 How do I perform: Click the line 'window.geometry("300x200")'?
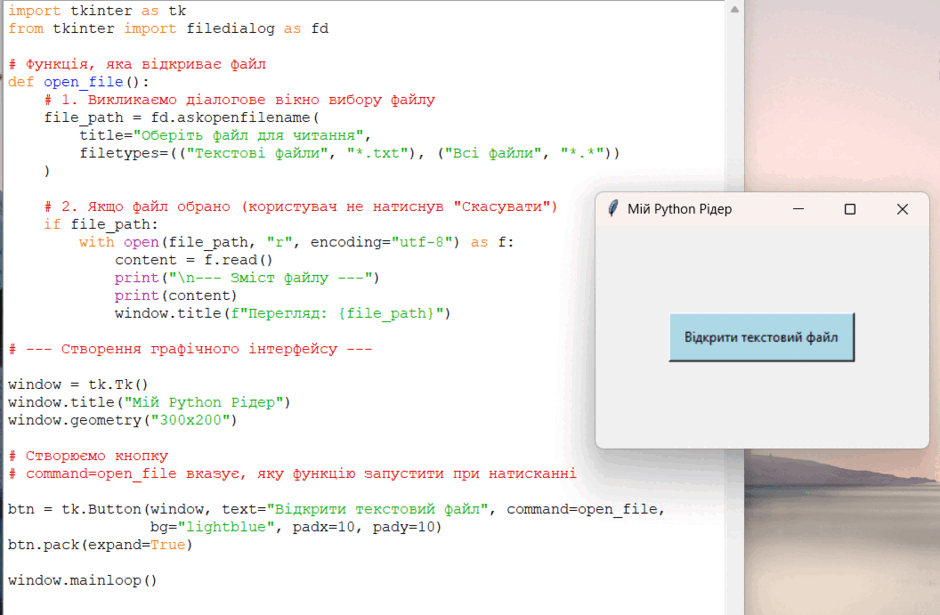122,420
